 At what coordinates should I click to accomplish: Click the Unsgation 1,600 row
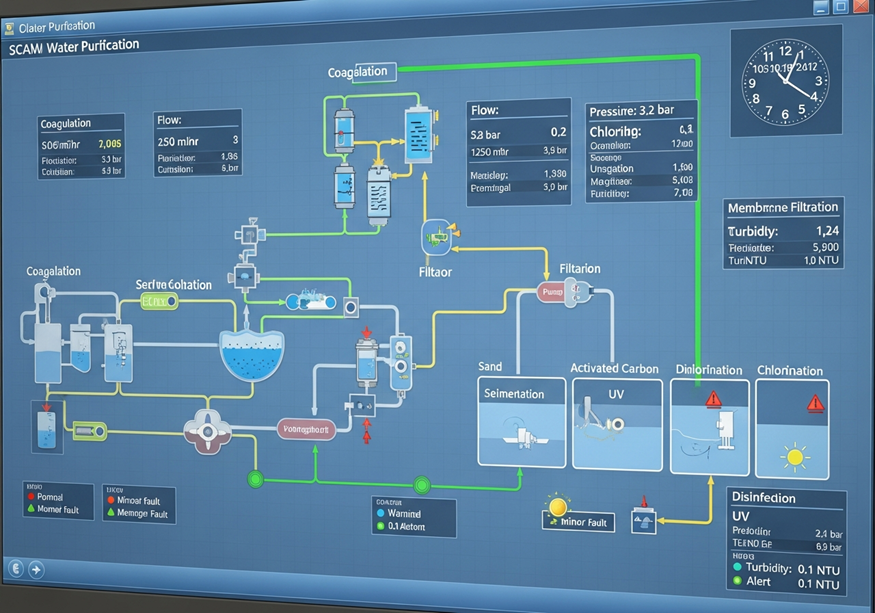(641, 168)
